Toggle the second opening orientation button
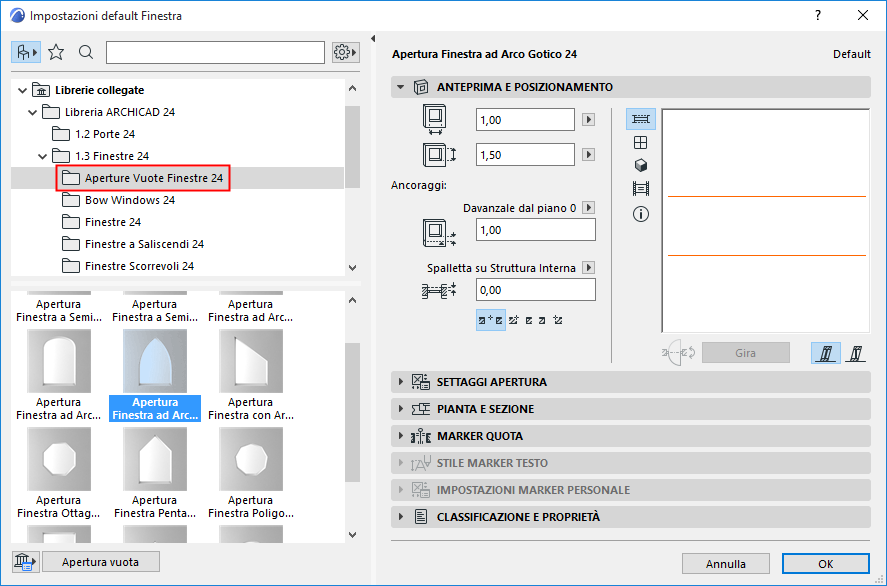This screenshot has height=586, width=887. [x=856, y=353]
